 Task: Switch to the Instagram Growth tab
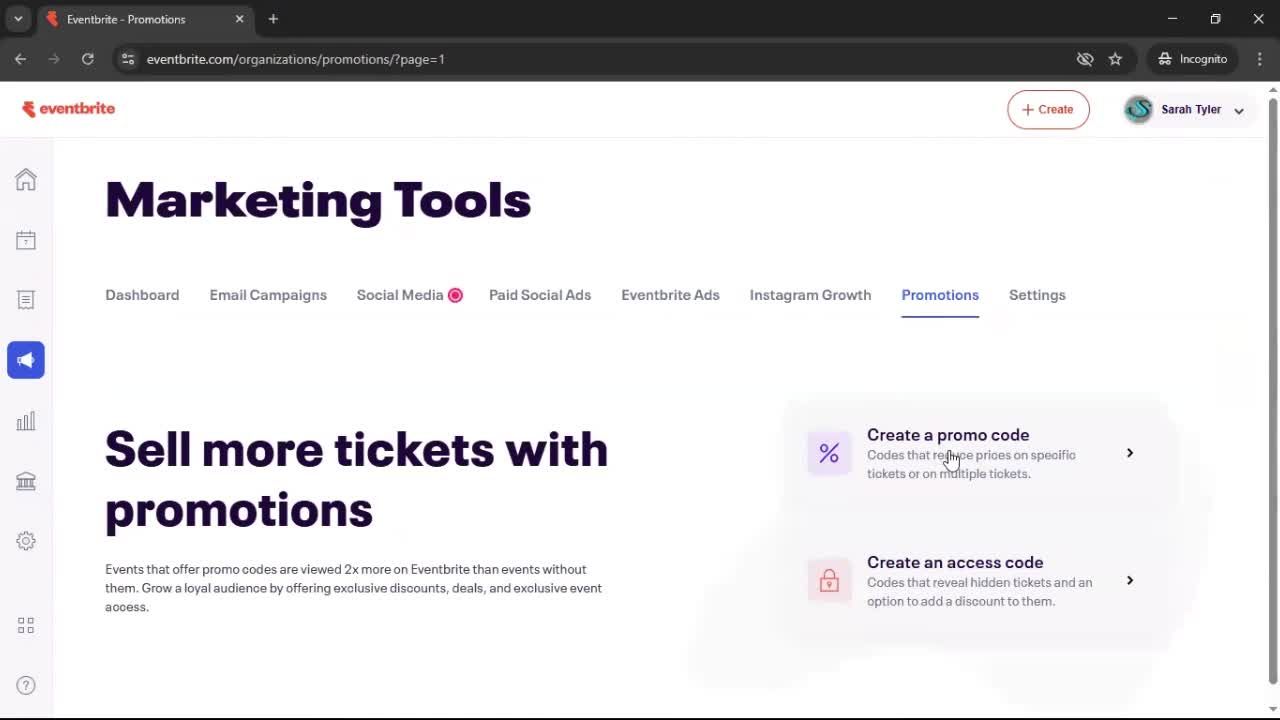point(810,295)
